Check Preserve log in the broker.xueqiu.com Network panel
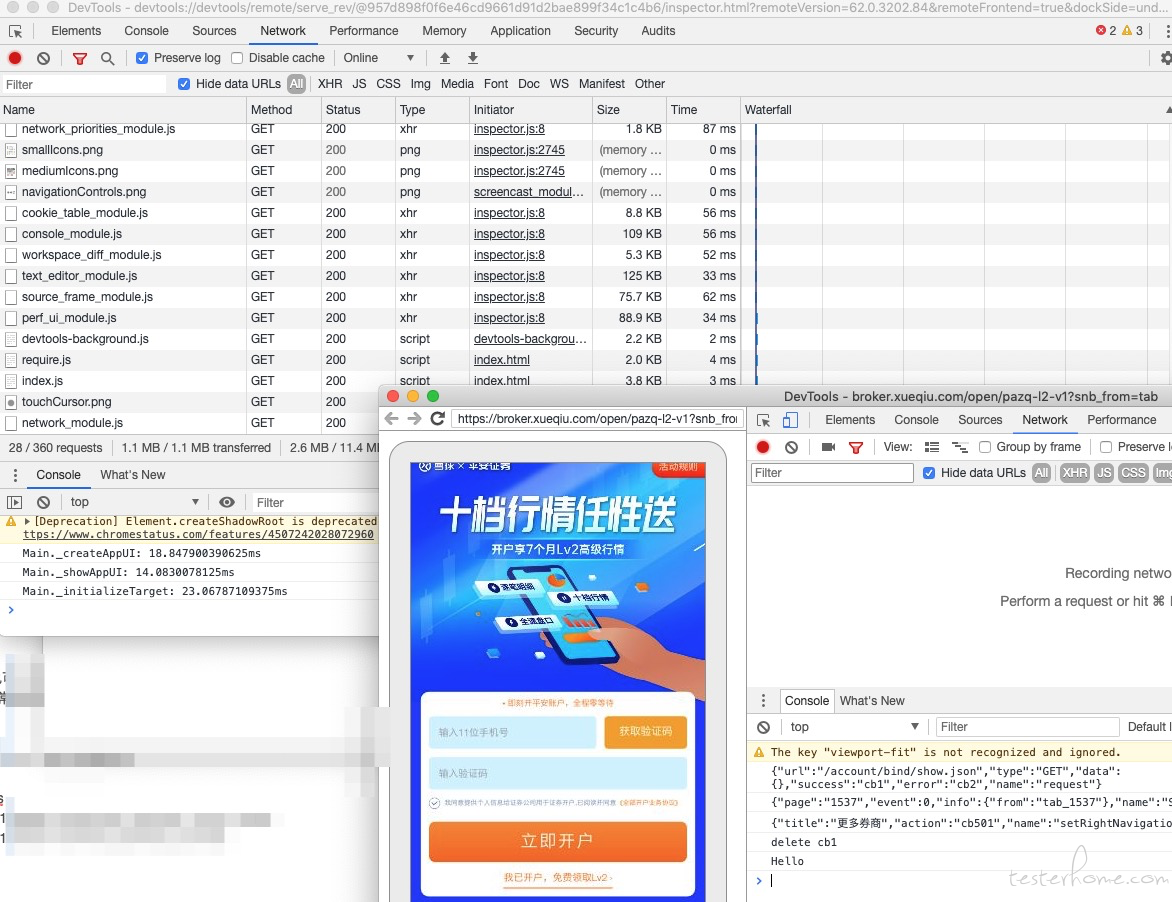Screen dimensions: 1172x902 point(1106,447)
